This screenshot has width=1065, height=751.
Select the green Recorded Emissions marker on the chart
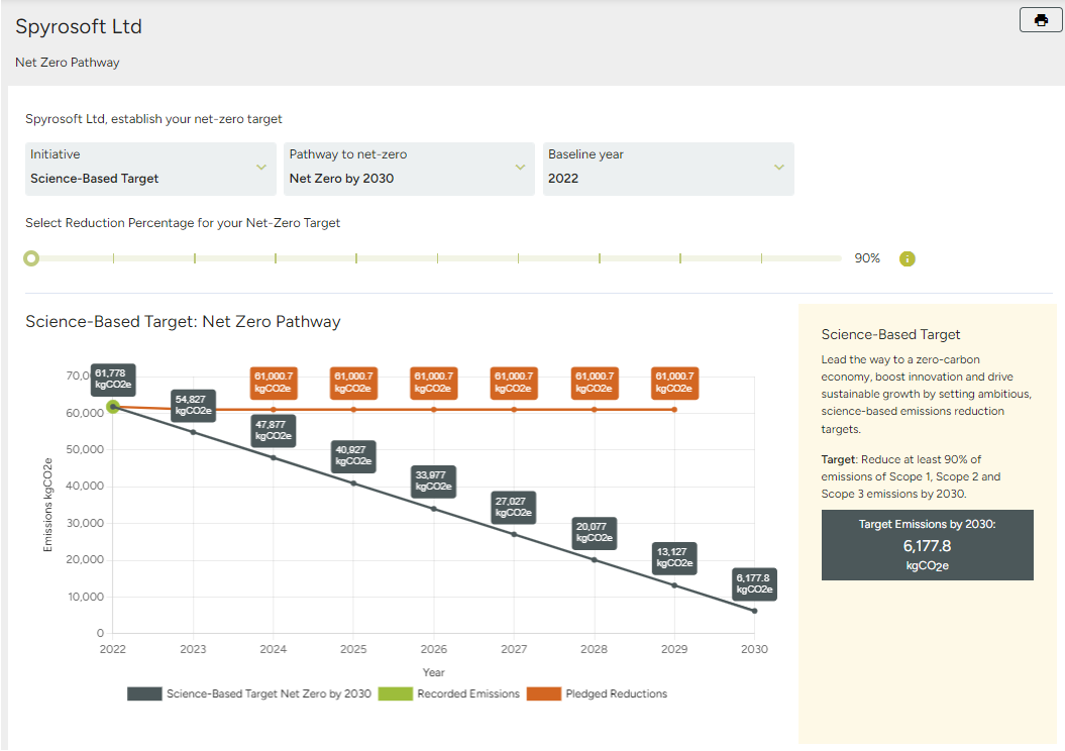point(113,407)
